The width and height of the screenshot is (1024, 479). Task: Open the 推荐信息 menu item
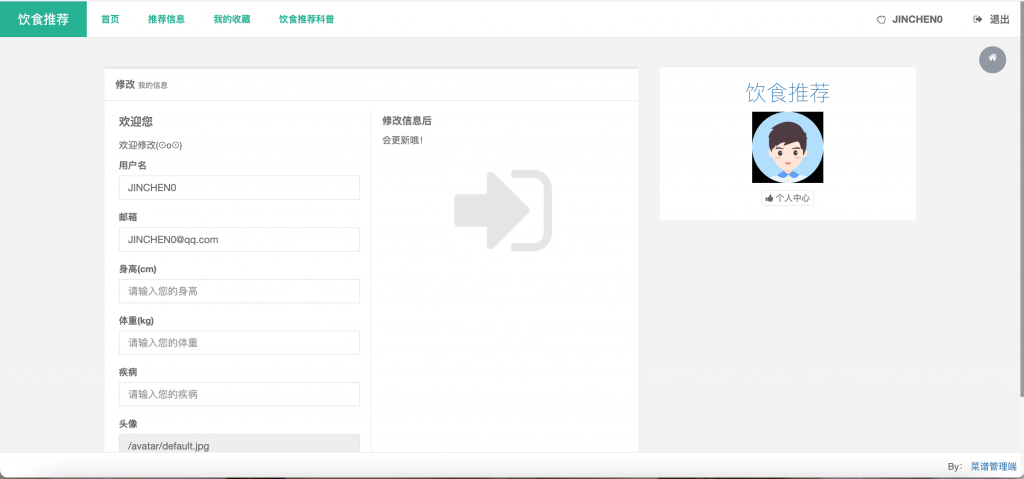167,20
